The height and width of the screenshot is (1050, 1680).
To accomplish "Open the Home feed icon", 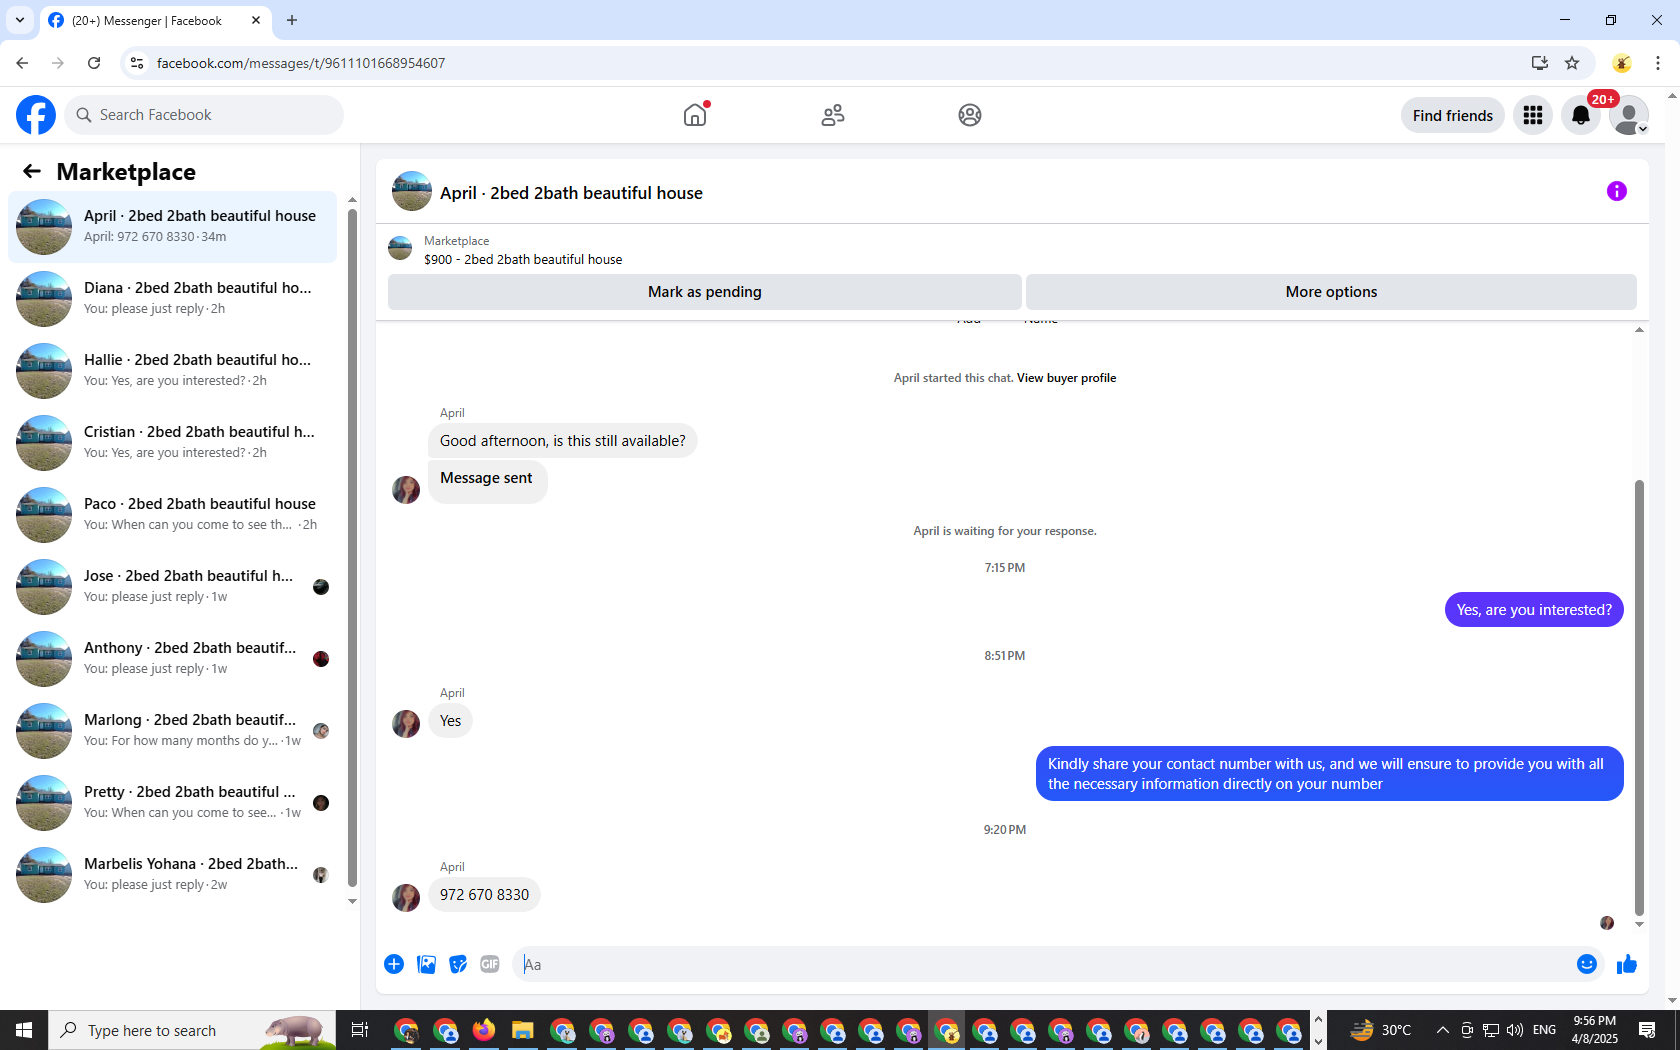I will pyautogui.click(x=695, y=115).
